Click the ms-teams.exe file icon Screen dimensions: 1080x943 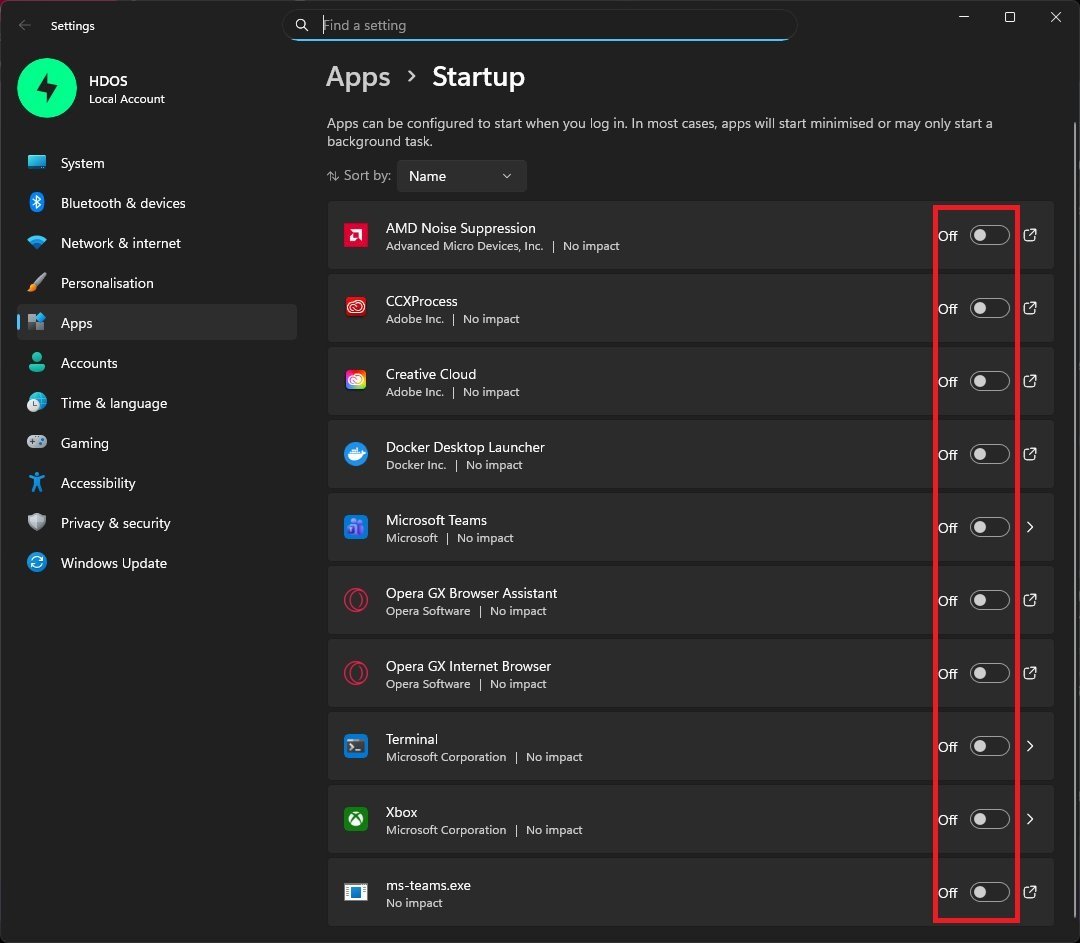[355, 893]
